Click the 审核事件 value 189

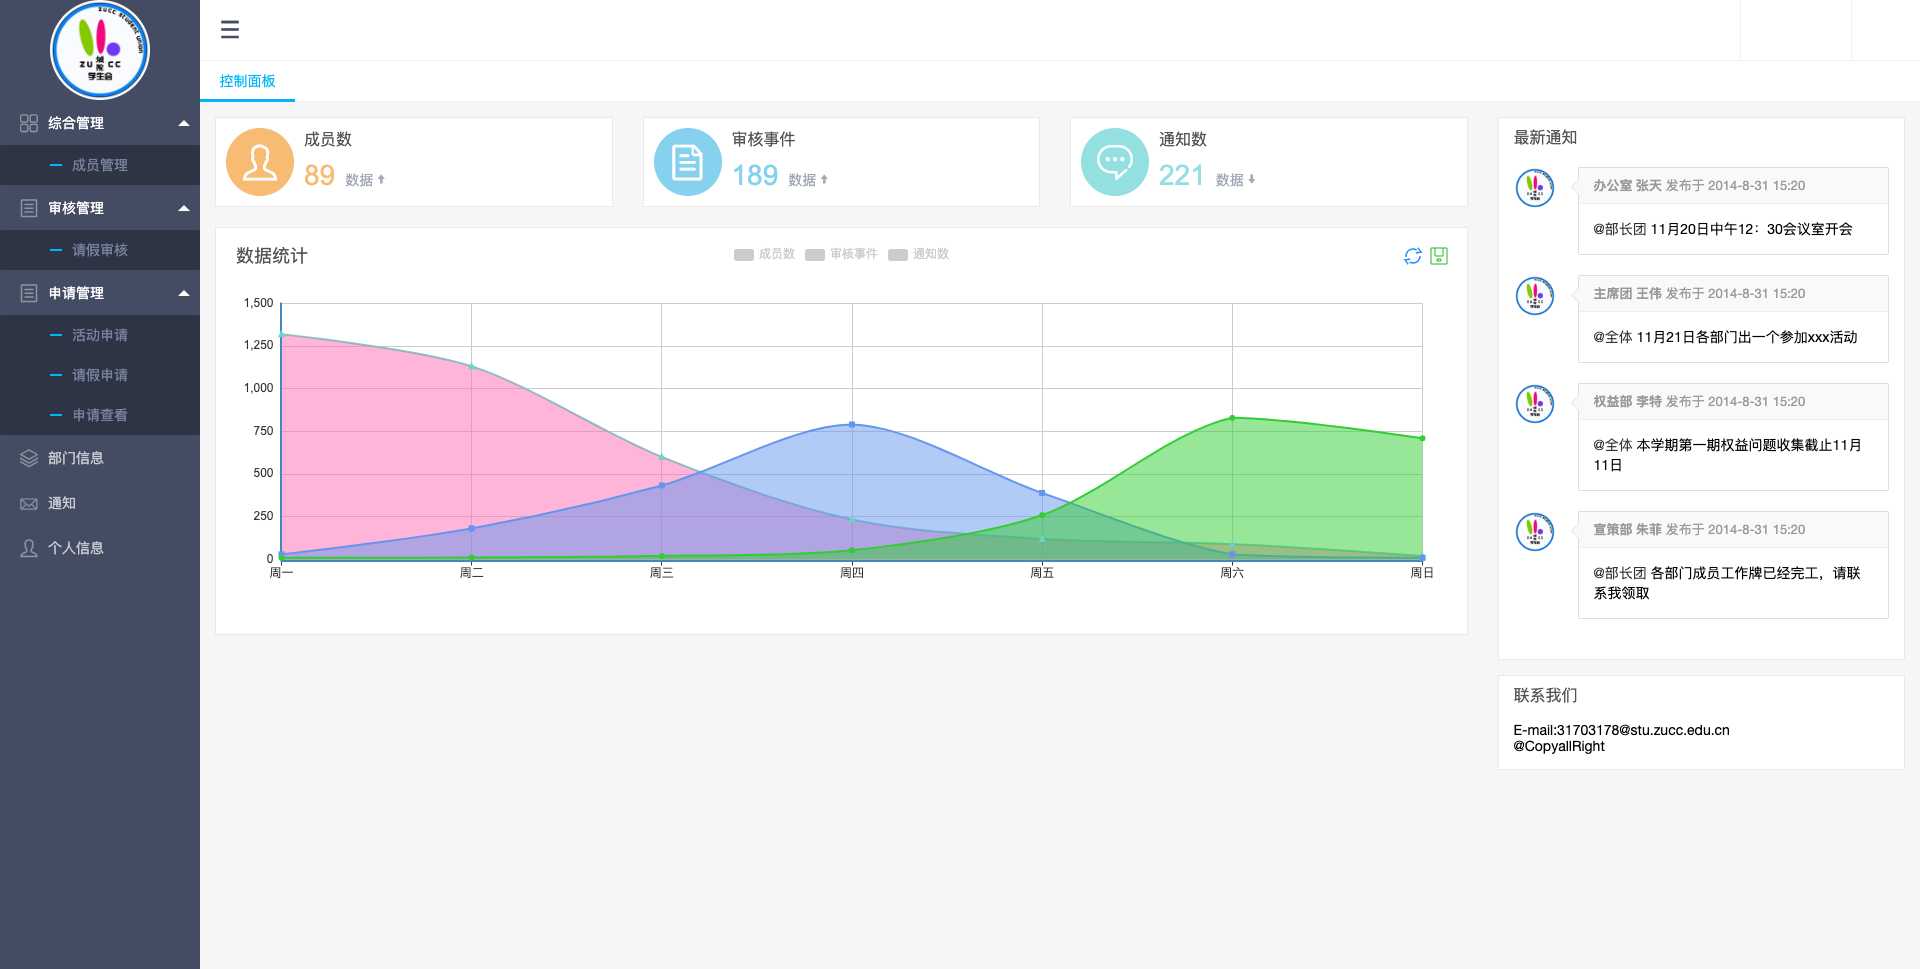click(x=755, y=176)
